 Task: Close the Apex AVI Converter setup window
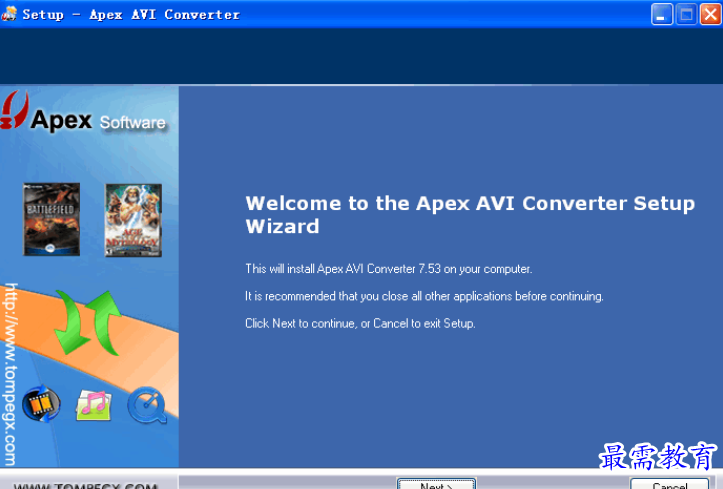point(711,15)
